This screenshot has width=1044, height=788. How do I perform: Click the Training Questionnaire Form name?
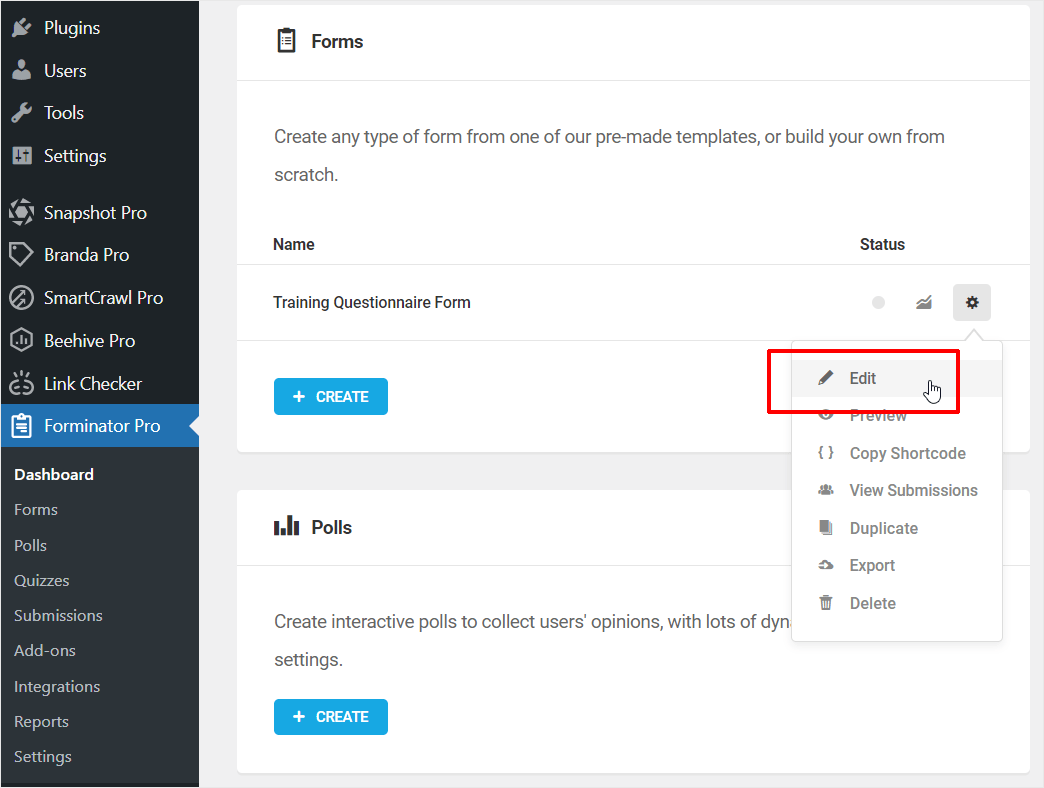coord(372,303)
